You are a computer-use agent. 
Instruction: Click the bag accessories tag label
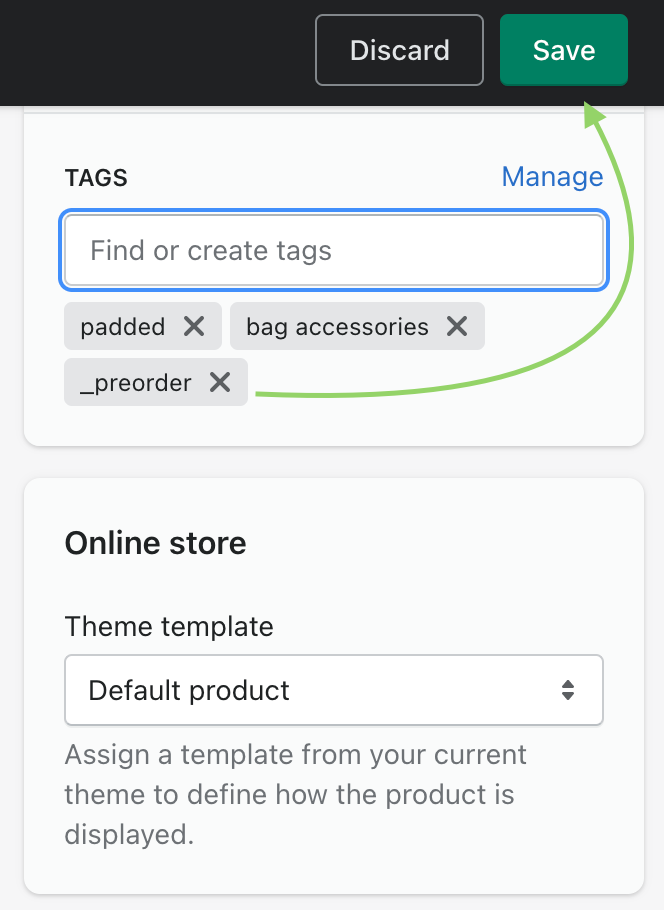click(337, 326)
